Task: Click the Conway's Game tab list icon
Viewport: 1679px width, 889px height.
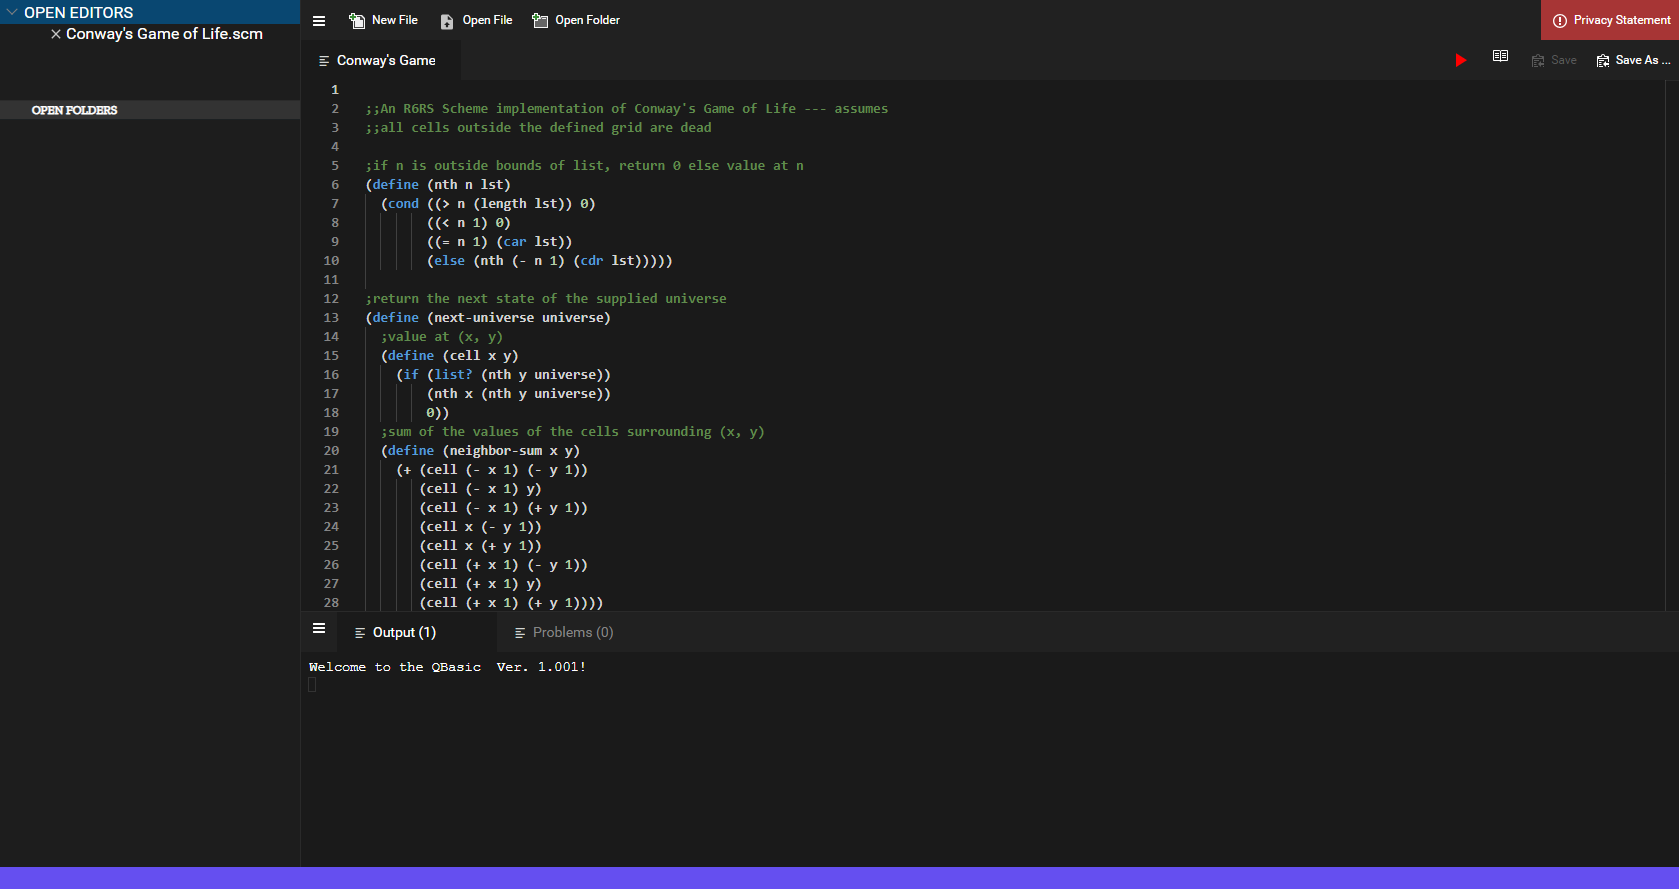Action: [x=324, y=61]
